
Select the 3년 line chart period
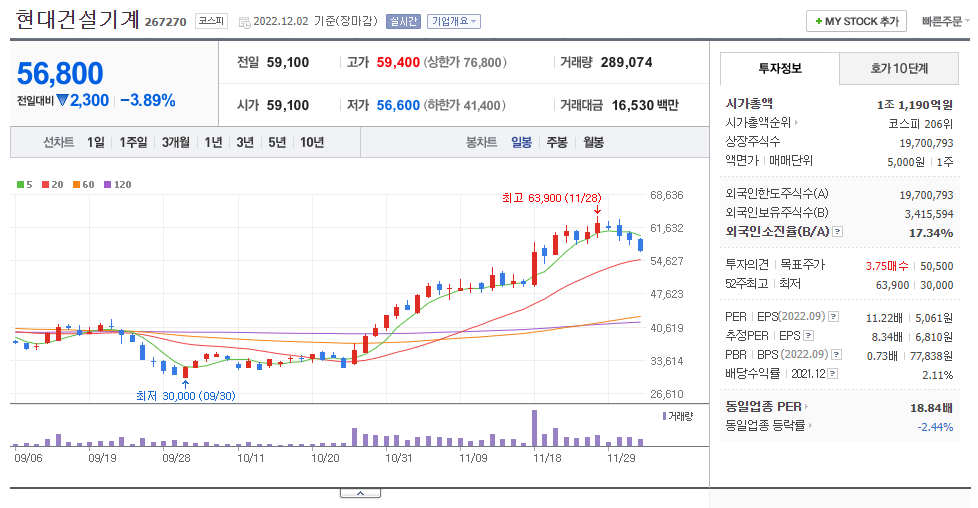pos(245,142)
